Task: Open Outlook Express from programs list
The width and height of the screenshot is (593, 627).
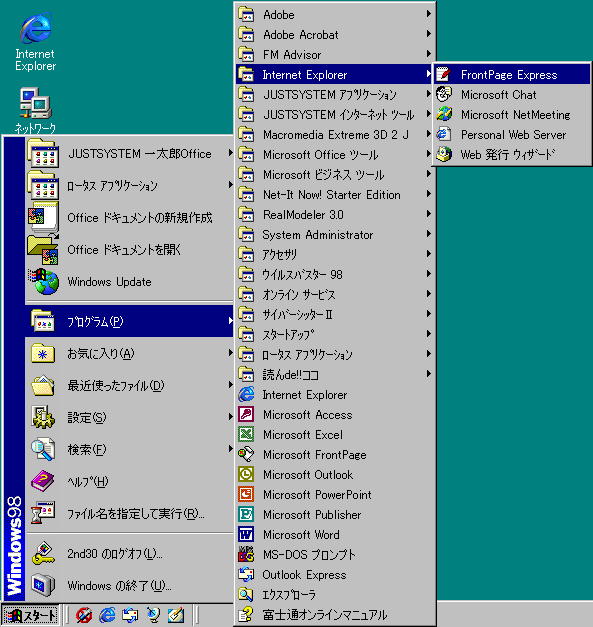Action: click(x=335, y=574)
